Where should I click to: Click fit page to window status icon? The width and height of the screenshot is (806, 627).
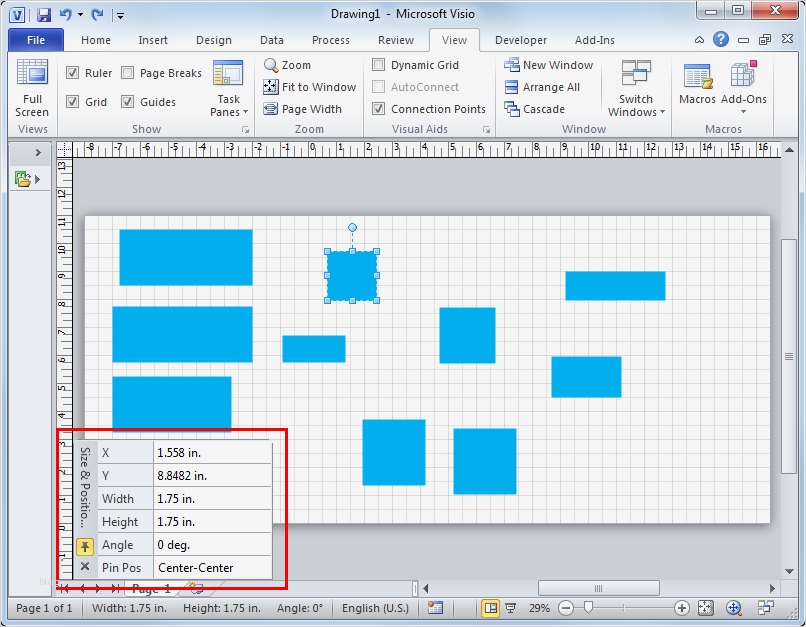[706, 608]
